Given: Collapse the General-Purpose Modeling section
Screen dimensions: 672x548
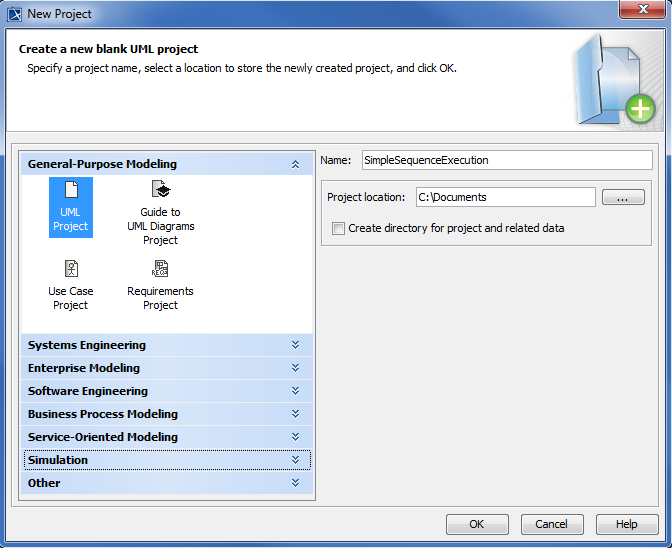Looking at the screenshot, I should [167, 164].
